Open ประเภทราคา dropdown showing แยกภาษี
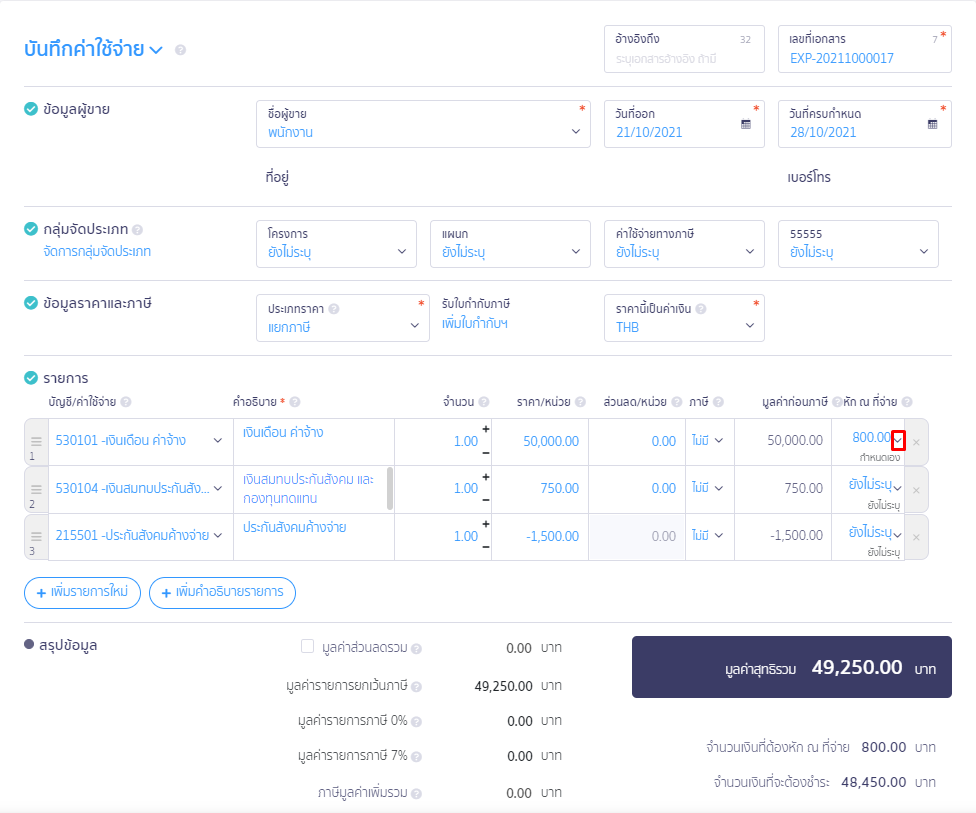Screen dimensions: 976x813 [343, 318]
